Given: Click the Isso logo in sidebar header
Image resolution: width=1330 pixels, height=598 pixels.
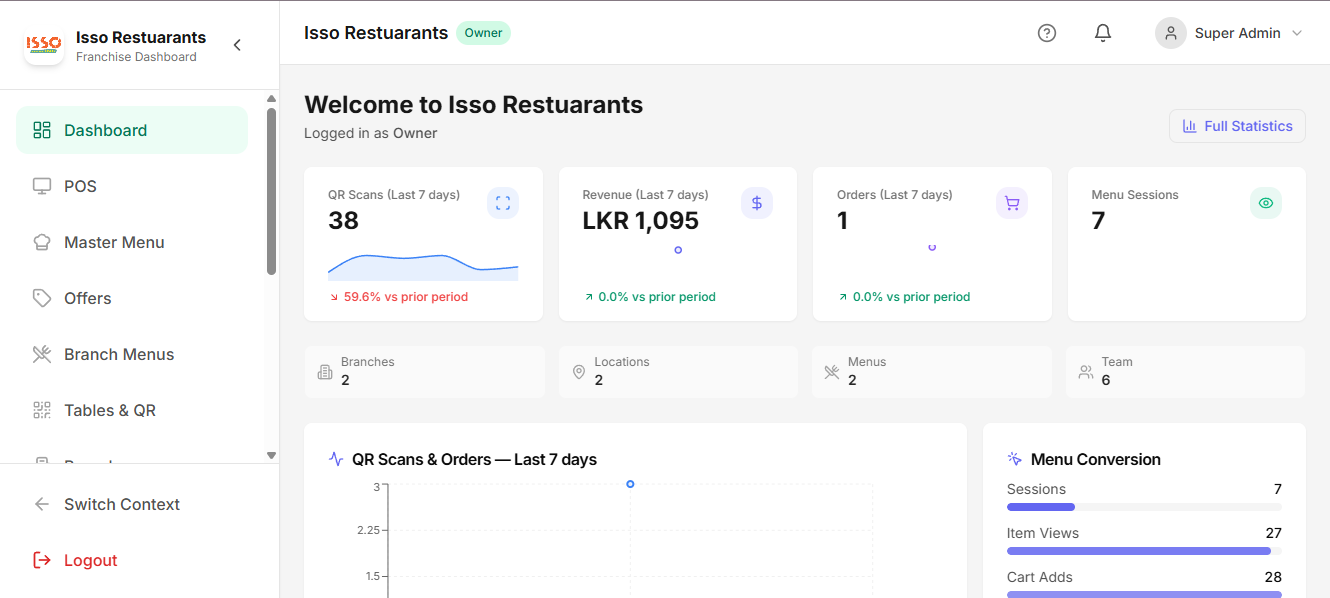Looking at the screenshot, I should (x=44, y=45).
